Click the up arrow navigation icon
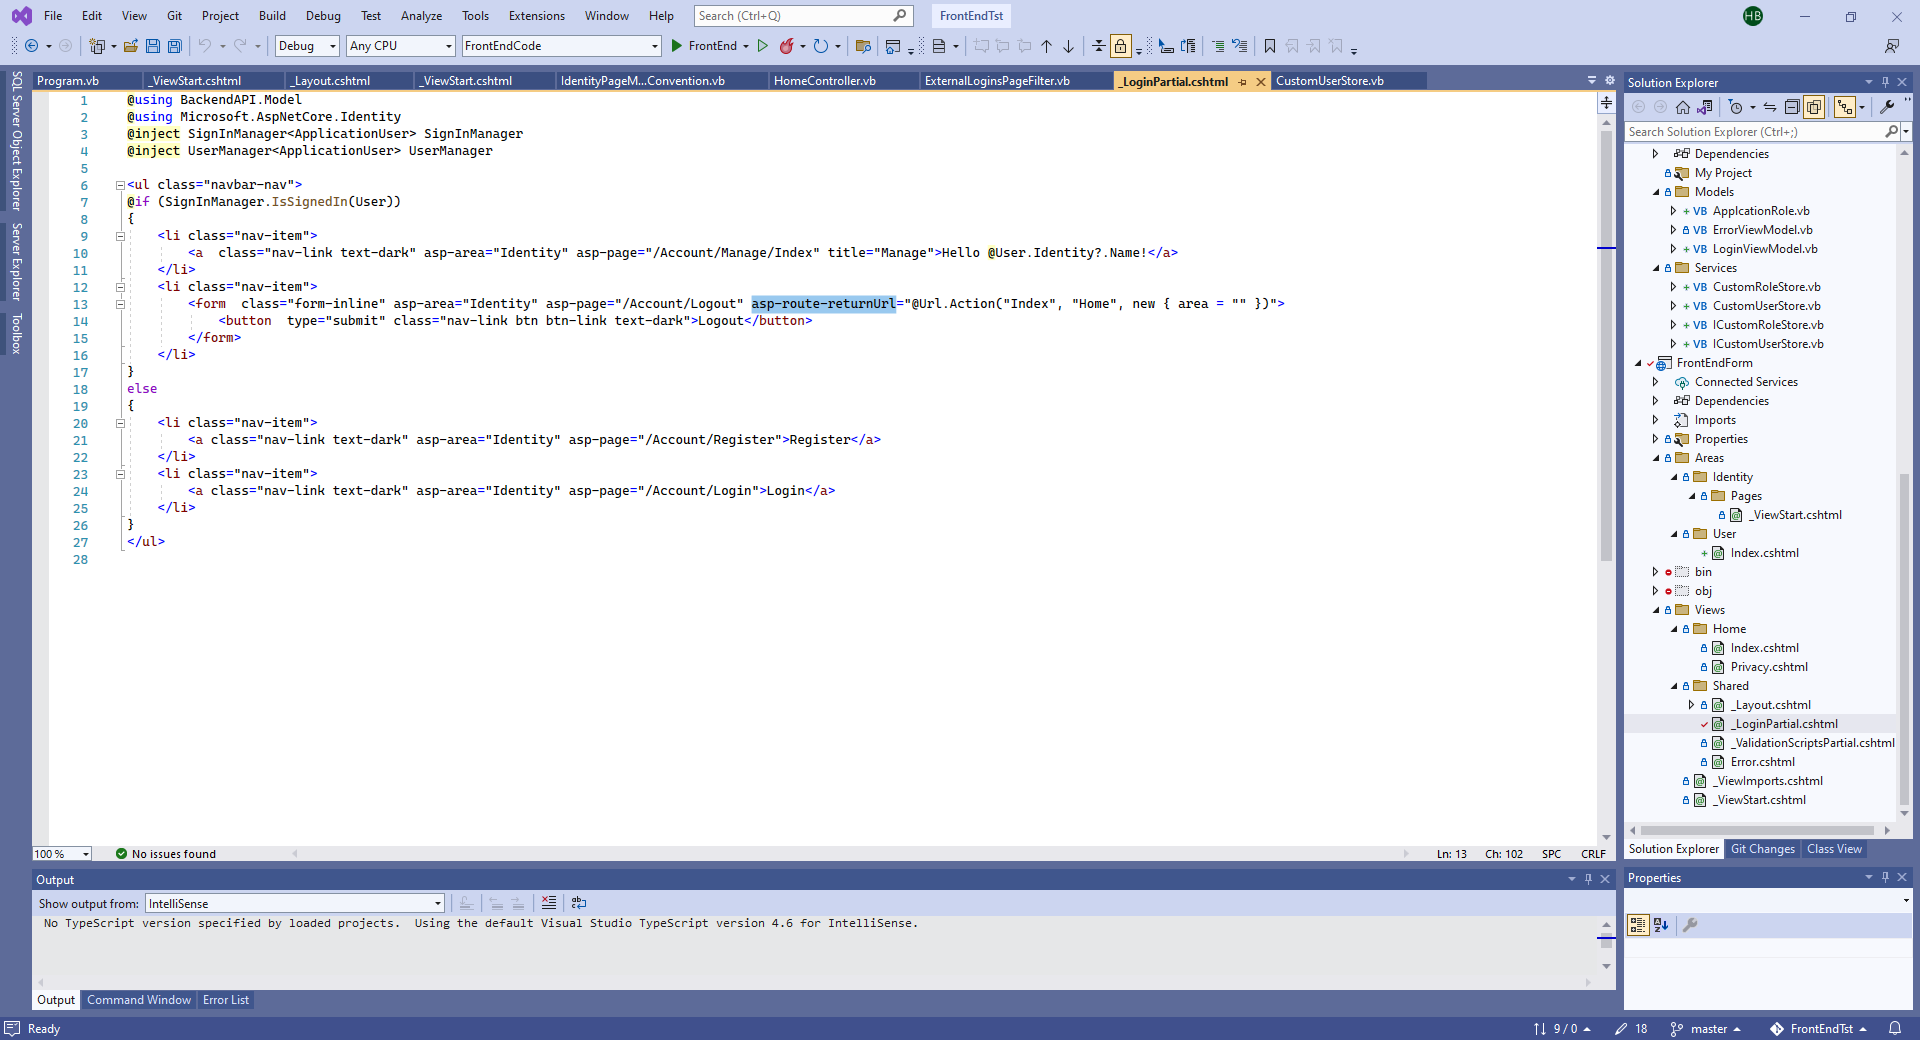Screen dimensions: 1920x1040 click(x=1047, y=46)
